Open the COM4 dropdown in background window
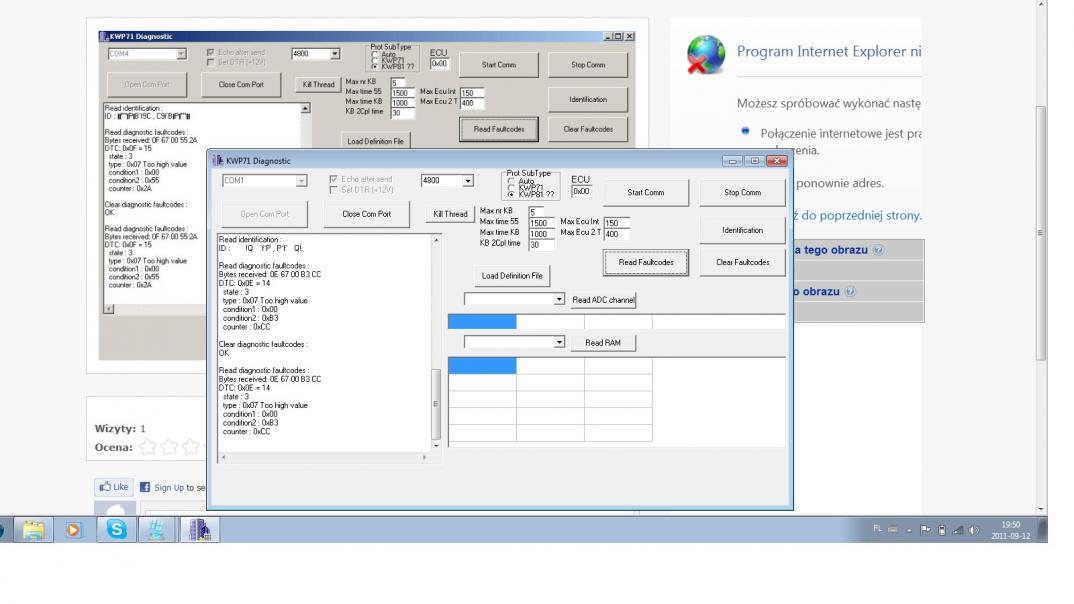Screen dimensions: 1074x604 181,53
